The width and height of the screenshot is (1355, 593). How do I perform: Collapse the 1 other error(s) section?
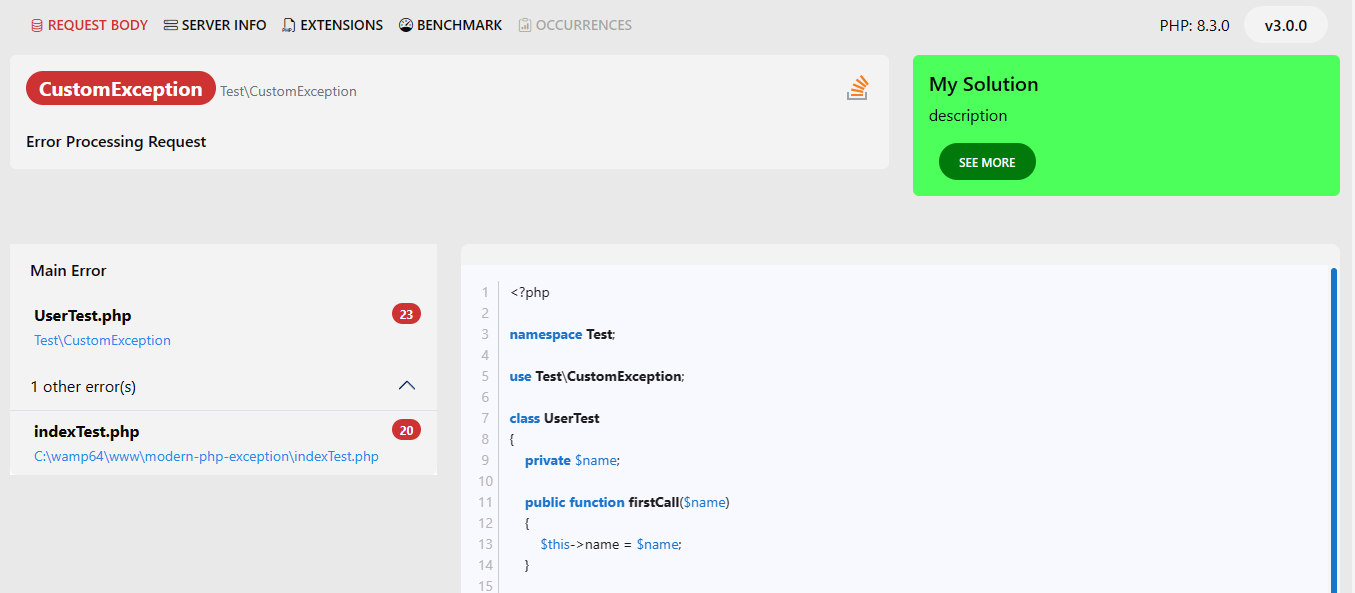(406, 386)
